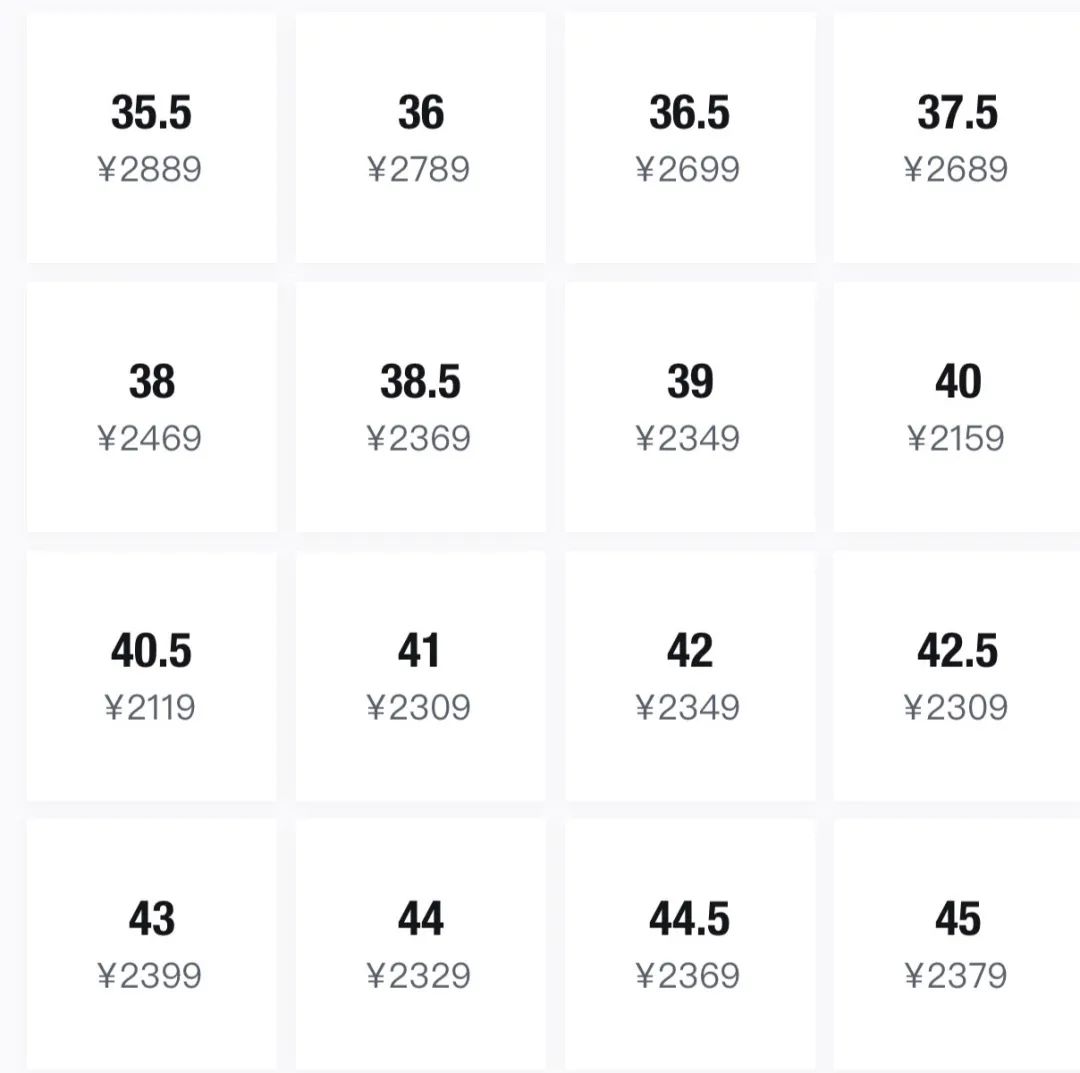The width and height of the screenshot is (1080, 1073).
Task: Select size 40 priced ¥2159
Action: tap(957, 407)
